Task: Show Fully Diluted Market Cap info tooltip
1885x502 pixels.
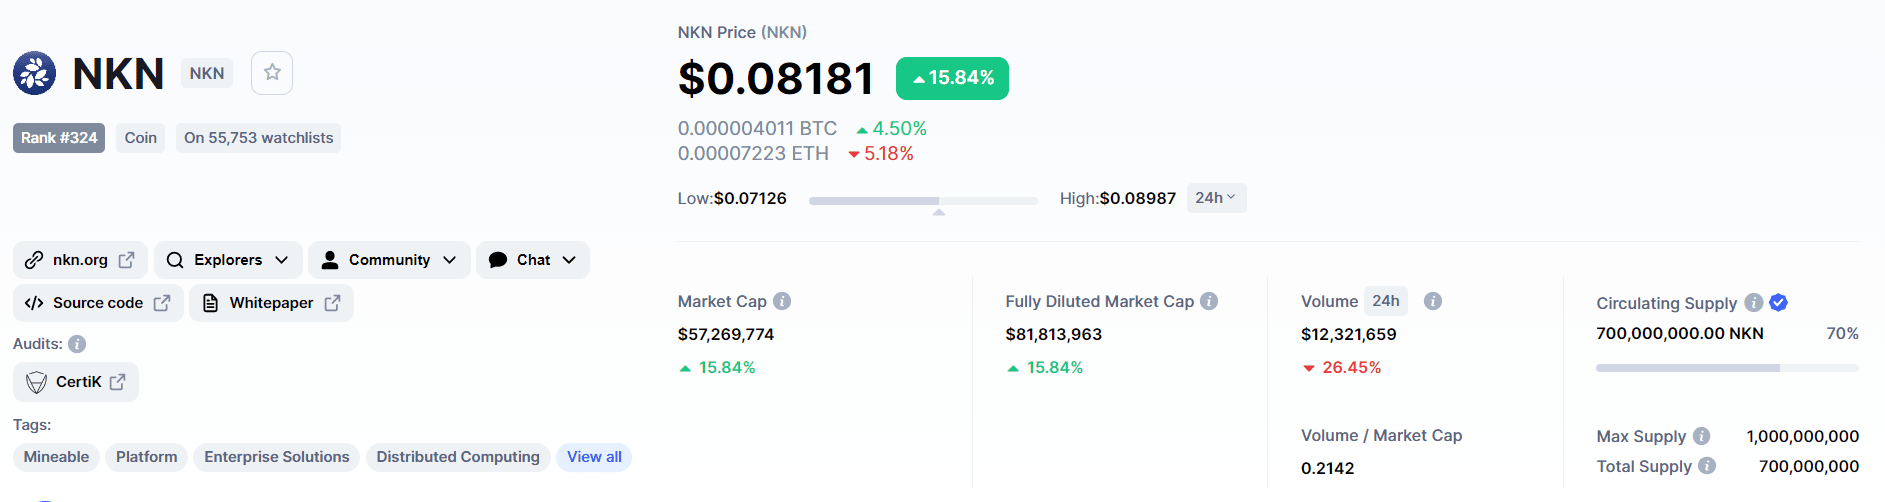Action: pyautogui.click(x=1209, y=301)
